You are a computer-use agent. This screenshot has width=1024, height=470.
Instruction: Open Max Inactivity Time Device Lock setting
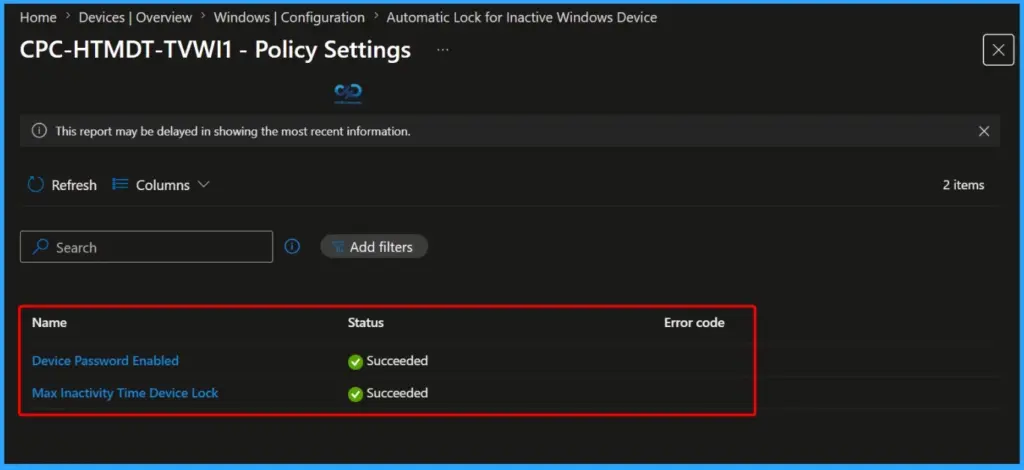click(x=125, y=393)
